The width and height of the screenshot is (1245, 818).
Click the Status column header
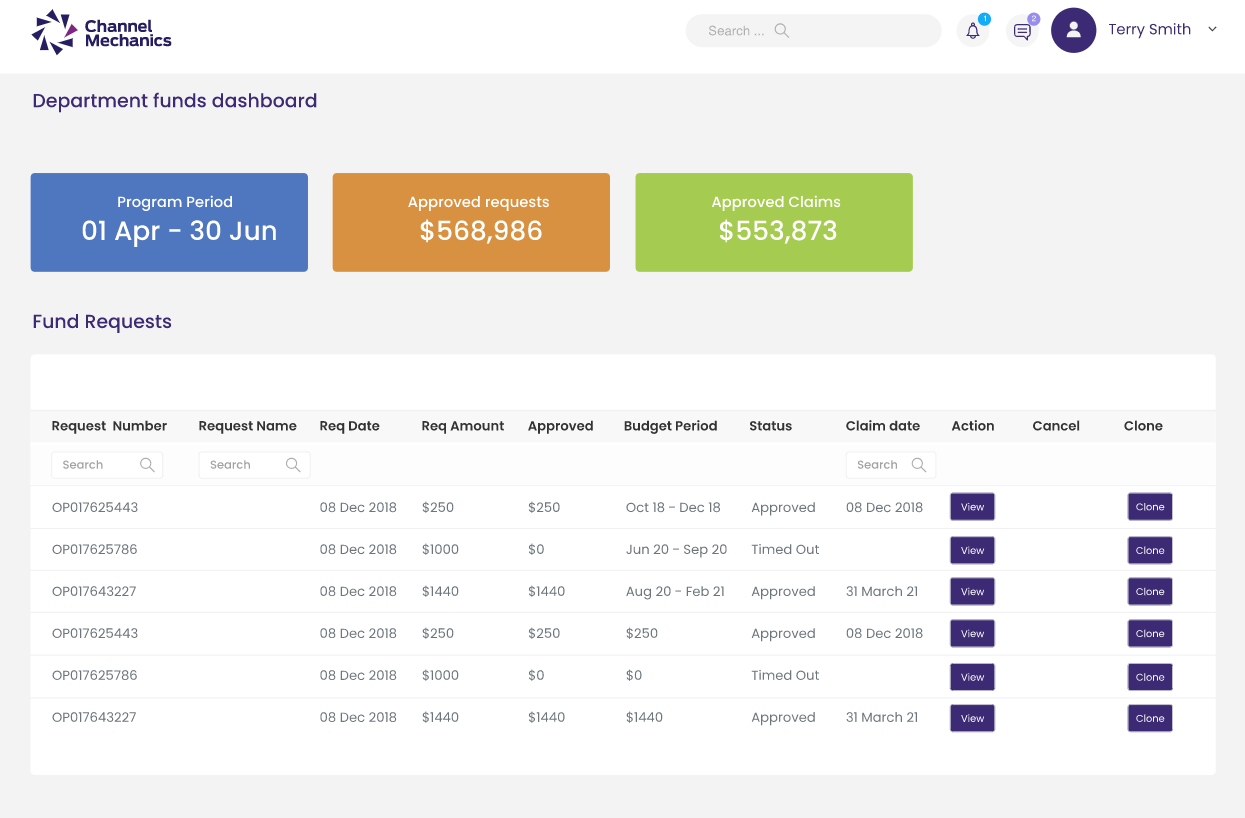[770, 426]
